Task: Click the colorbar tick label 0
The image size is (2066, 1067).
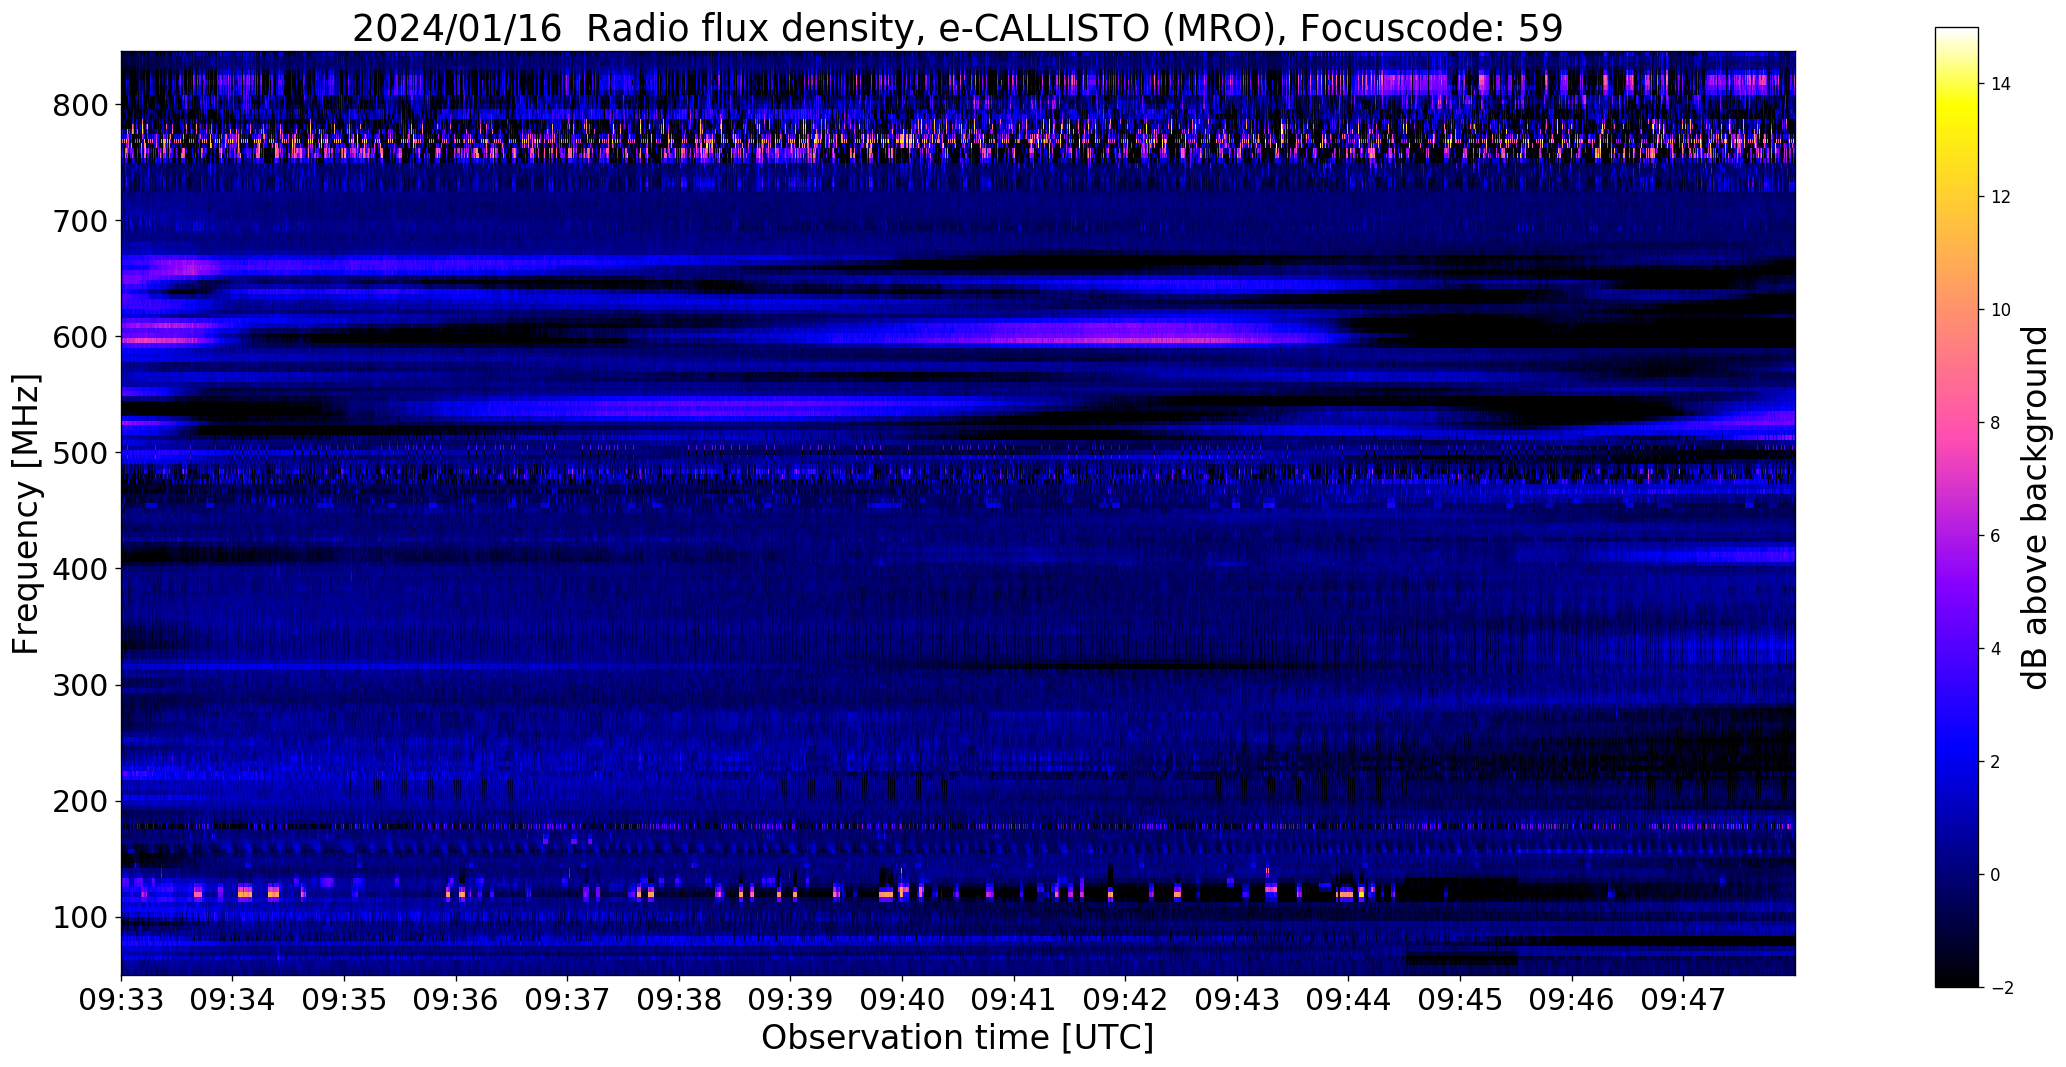Action: click(x=1996, y=875)
